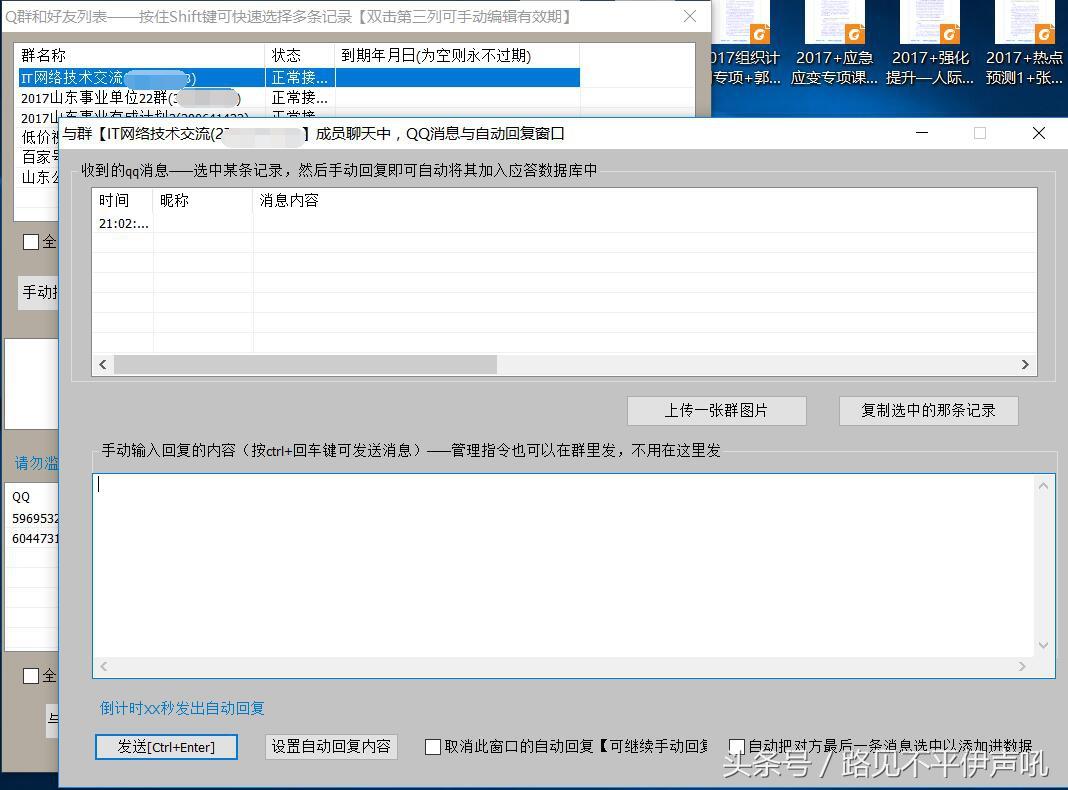
Task: Click 上传一张群图片 button
Action: point(717,411)
